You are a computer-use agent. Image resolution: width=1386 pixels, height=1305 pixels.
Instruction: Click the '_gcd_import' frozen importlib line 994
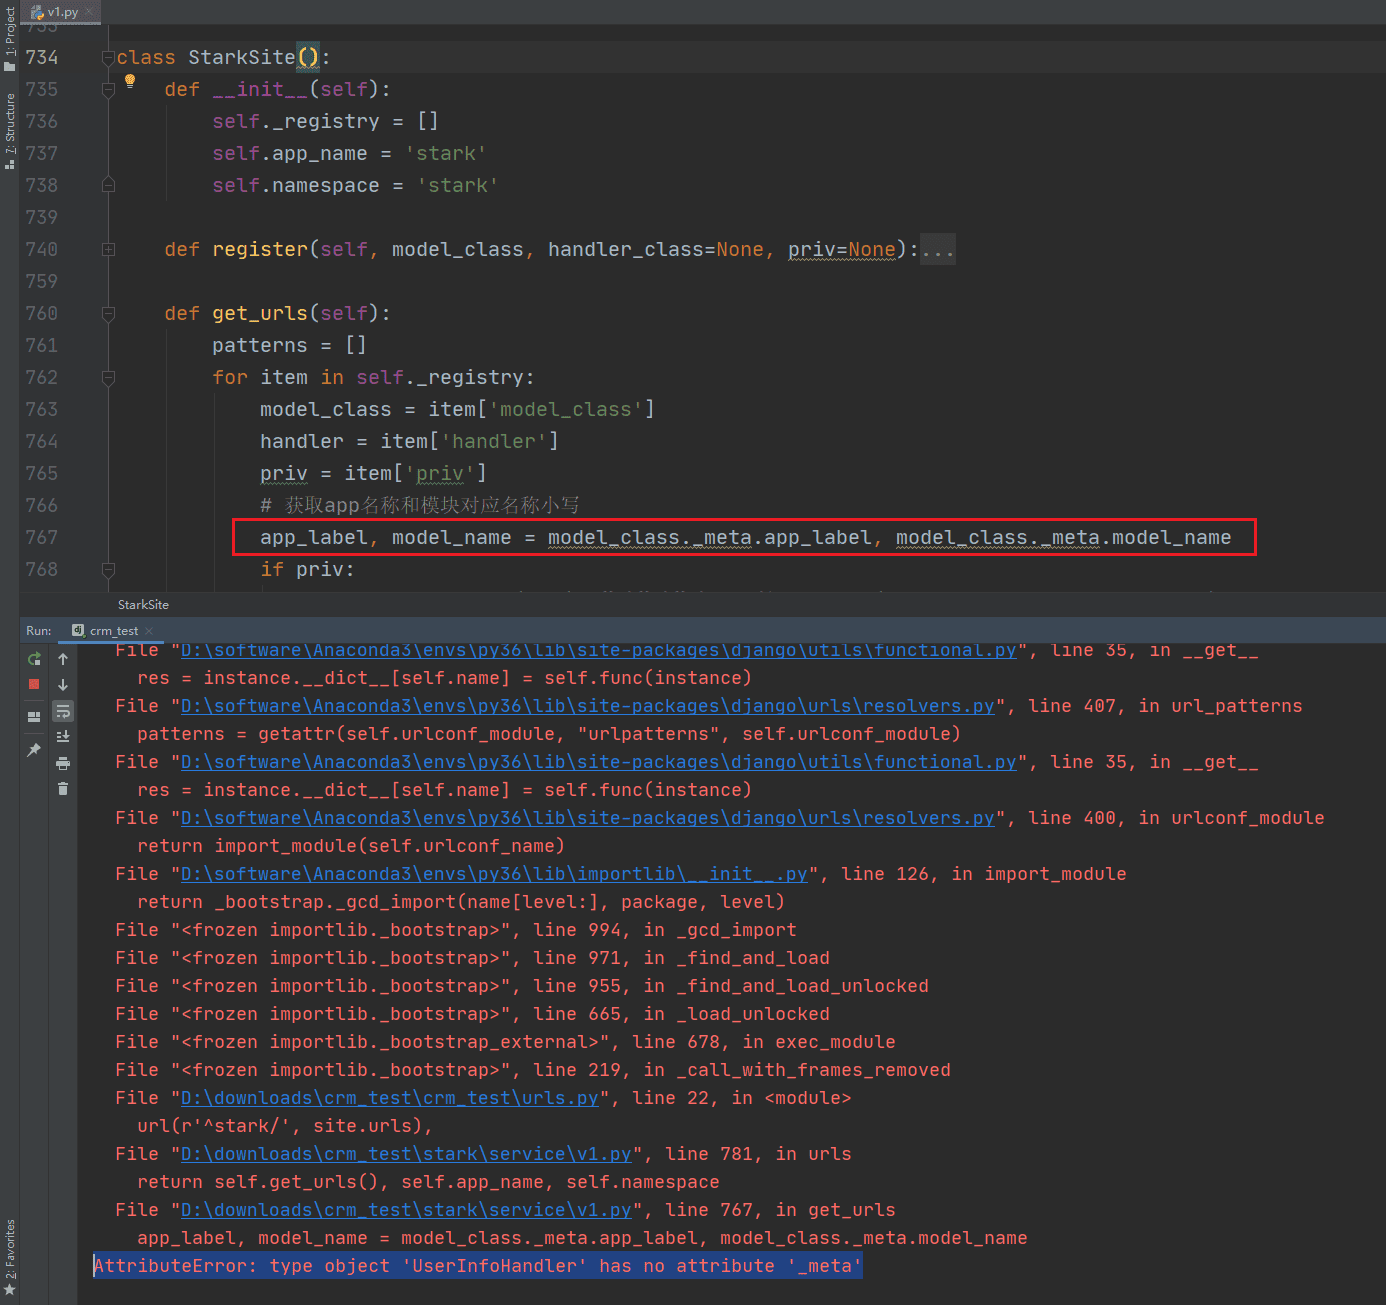pos(456,930)
